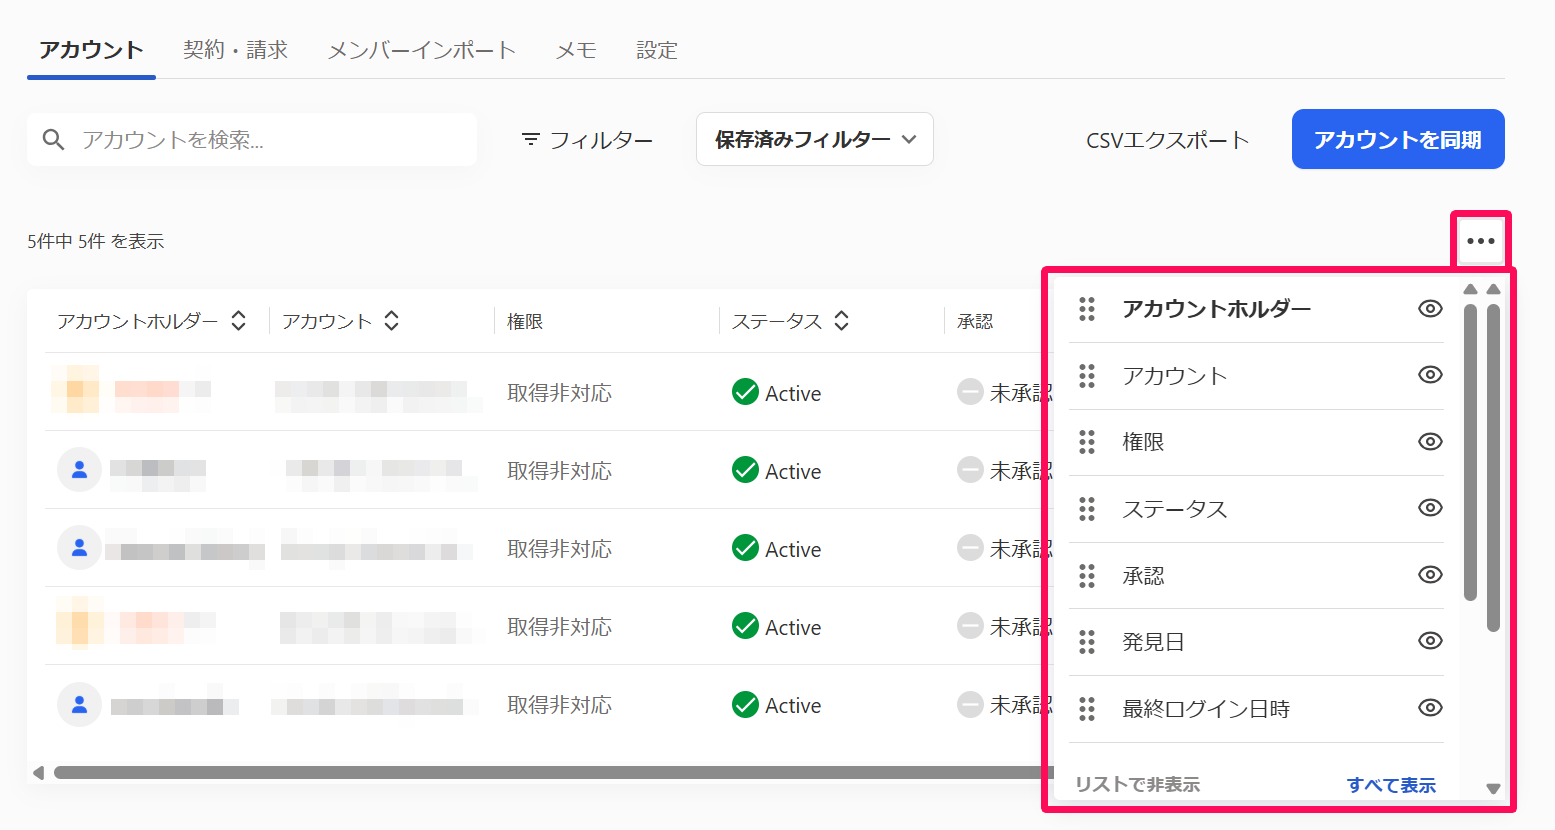Click the user avatar icon in fifth row

click(x=79, y=704)
